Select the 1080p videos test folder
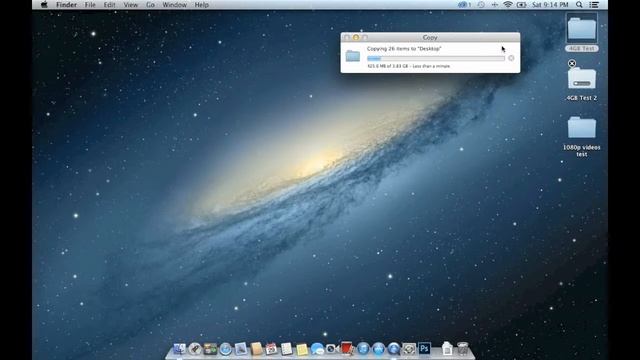The height and width of the screenshot is (360, 640). click(582, 127)
